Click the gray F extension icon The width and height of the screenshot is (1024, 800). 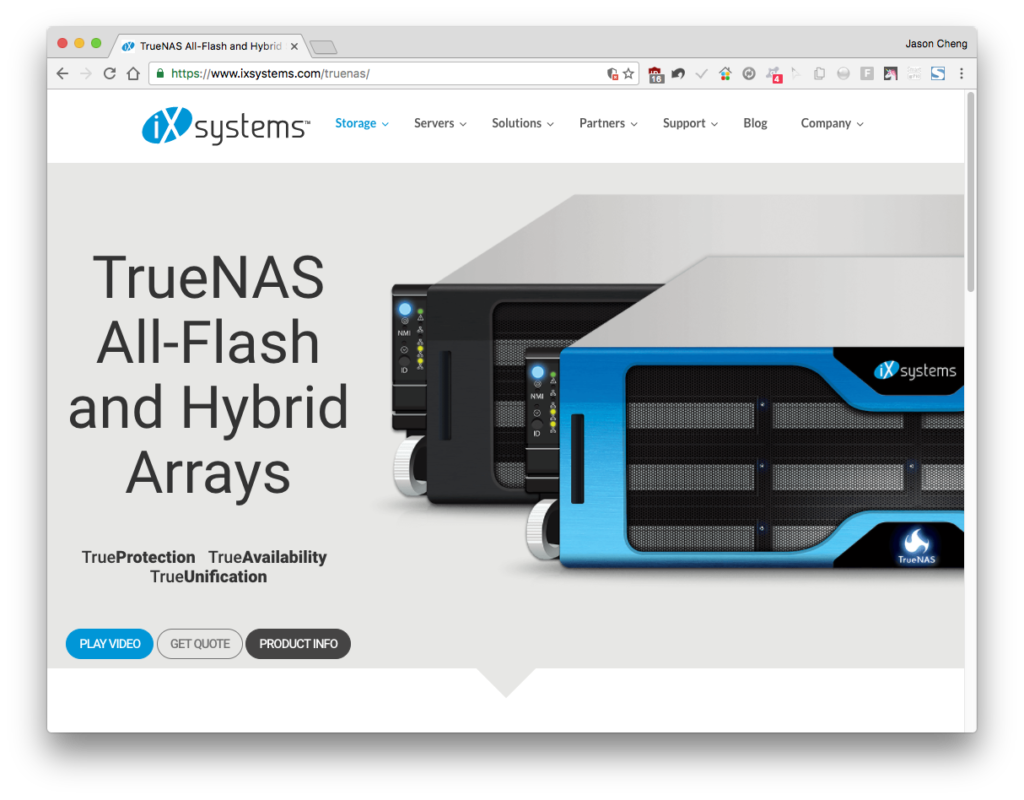coord(867,74)
